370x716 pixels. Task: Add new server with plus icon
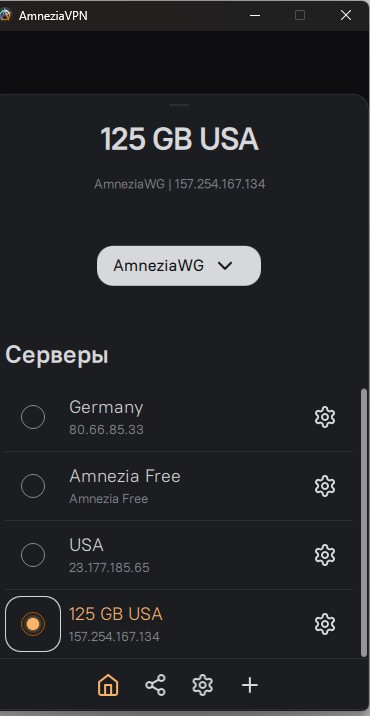[250, 685]
